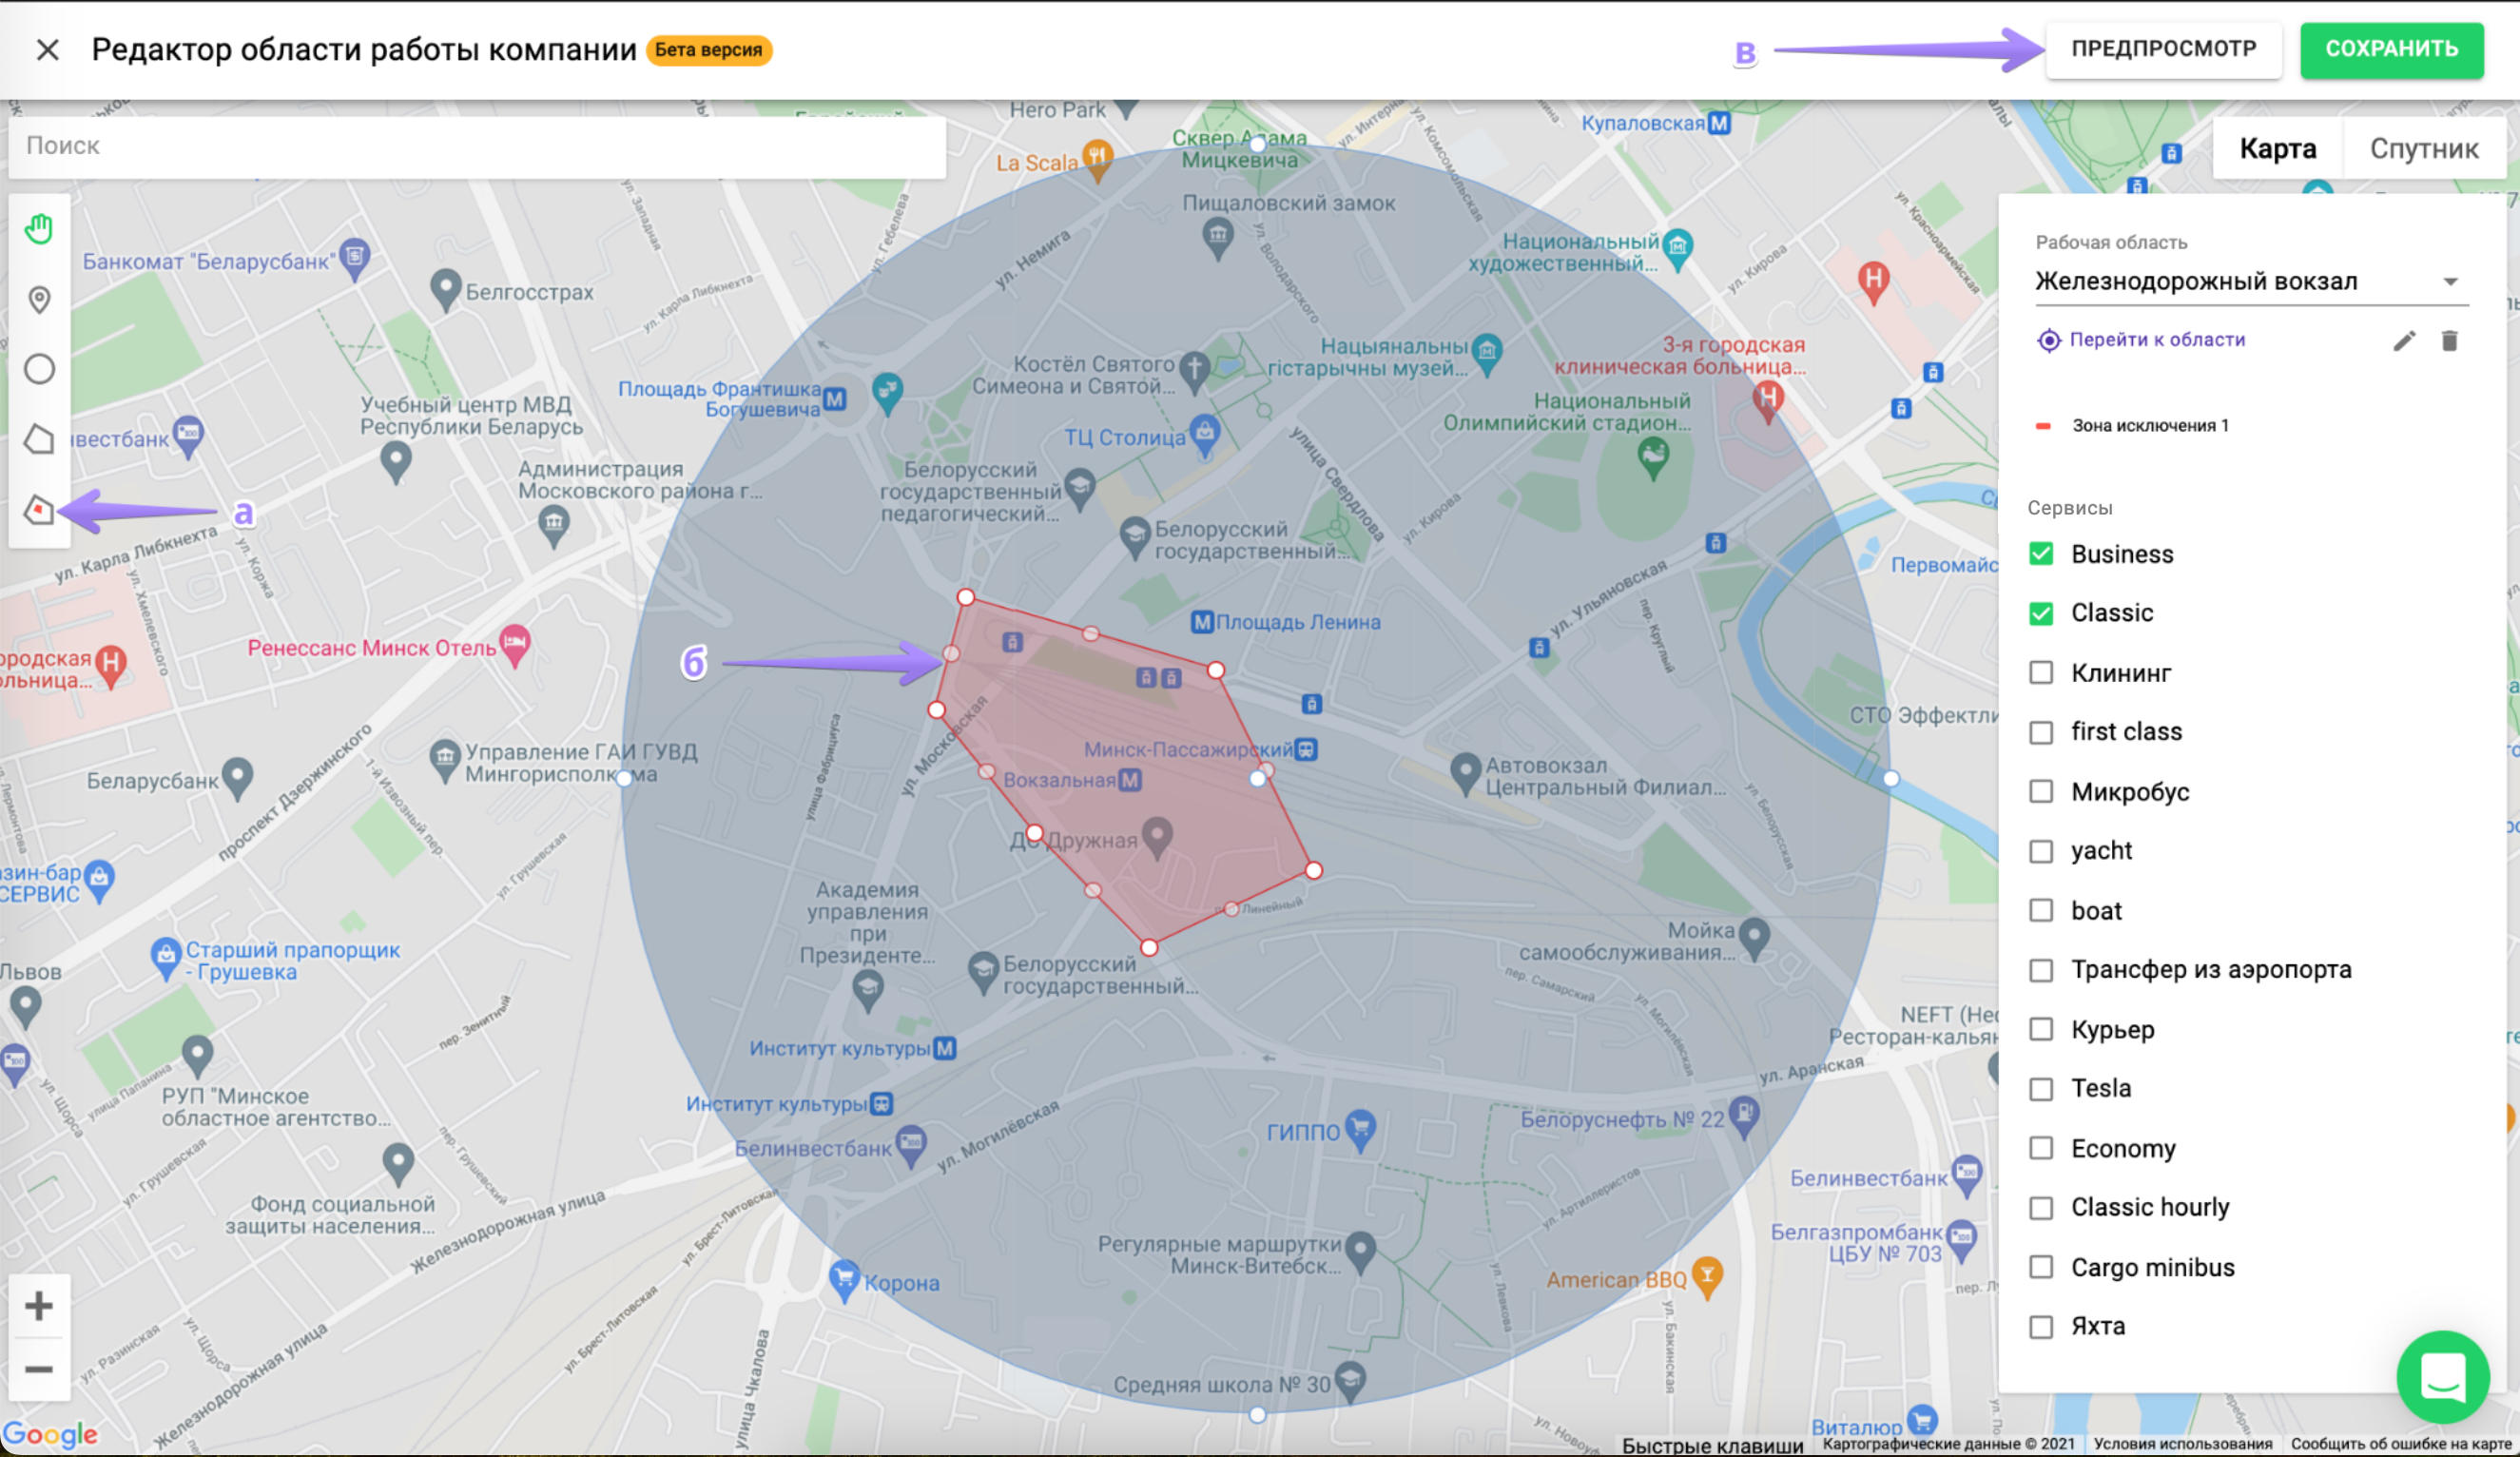Screen dimensions: 2520x1457
Task: Select the exclusion zone polygon tool
Action: (39, 510)
